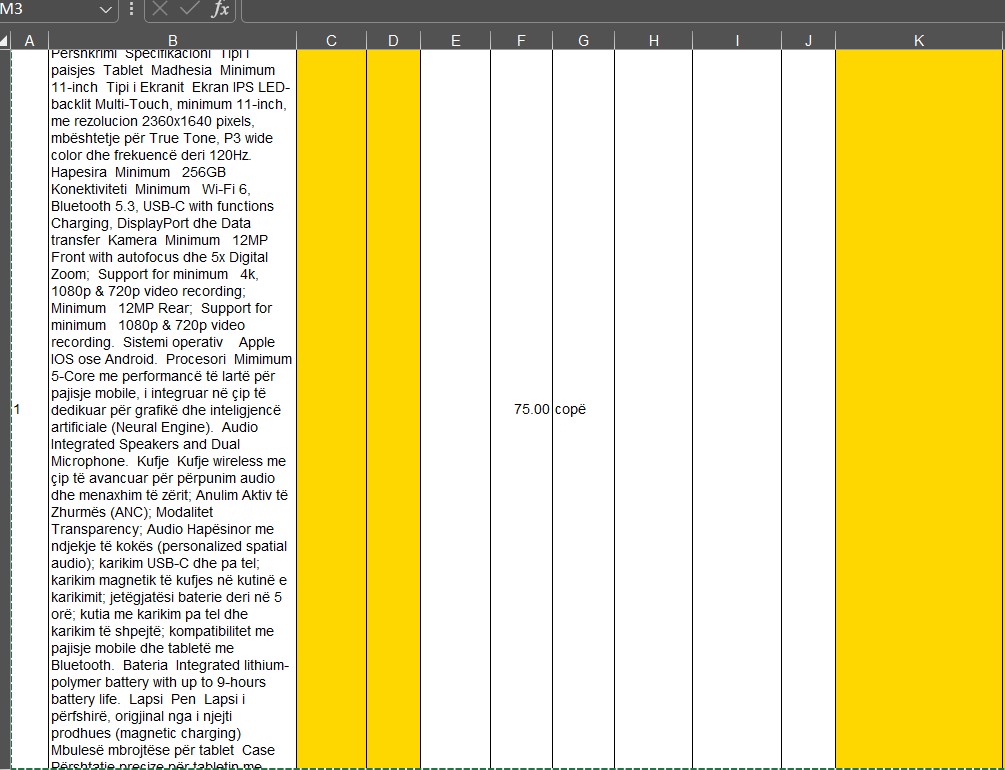Screen dimensions: 1005x770
Task: Select the yellow cell in column K
Action: tap(919, 409)
